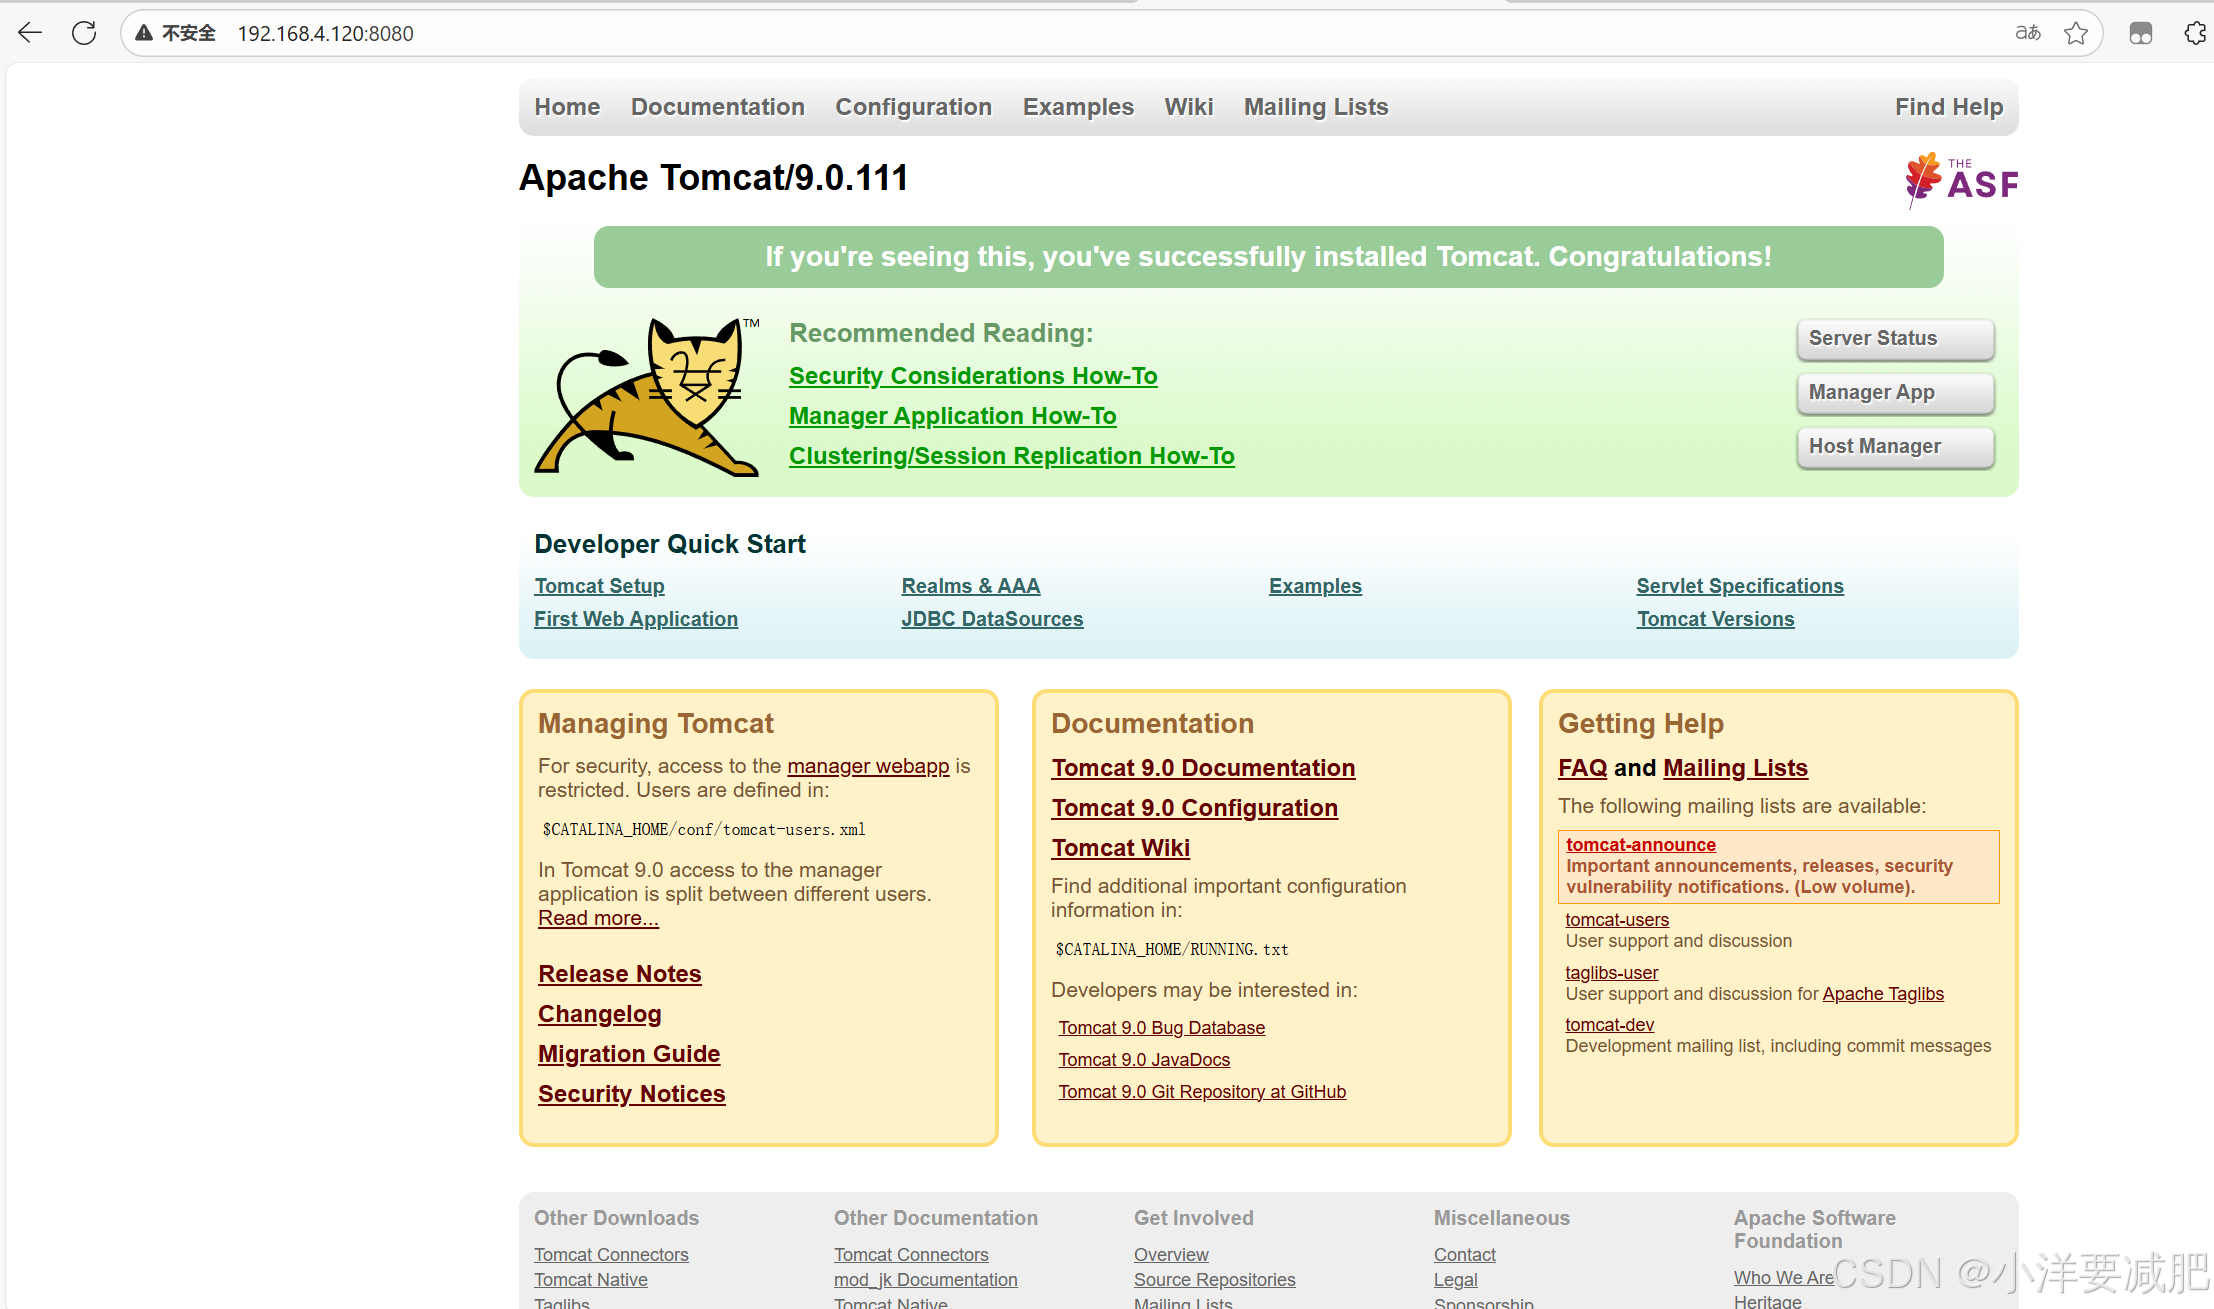Open the Tomcat 9.0 JavaDocs link

point(1144,1060)
